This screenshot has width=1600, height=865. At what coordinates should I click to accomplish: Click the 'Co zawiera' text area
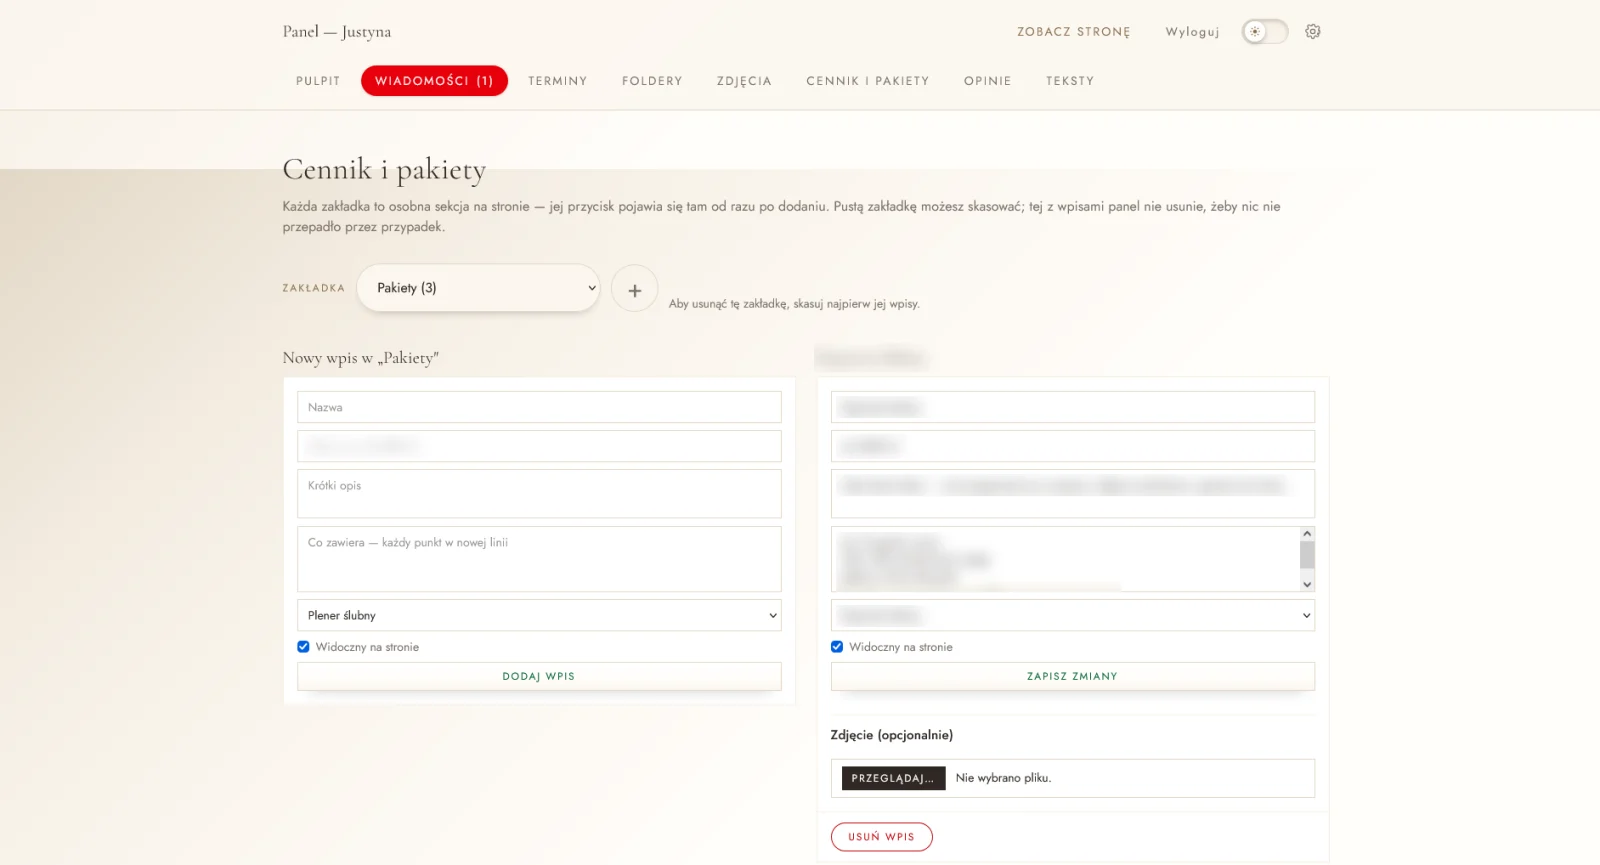point(539,559)
